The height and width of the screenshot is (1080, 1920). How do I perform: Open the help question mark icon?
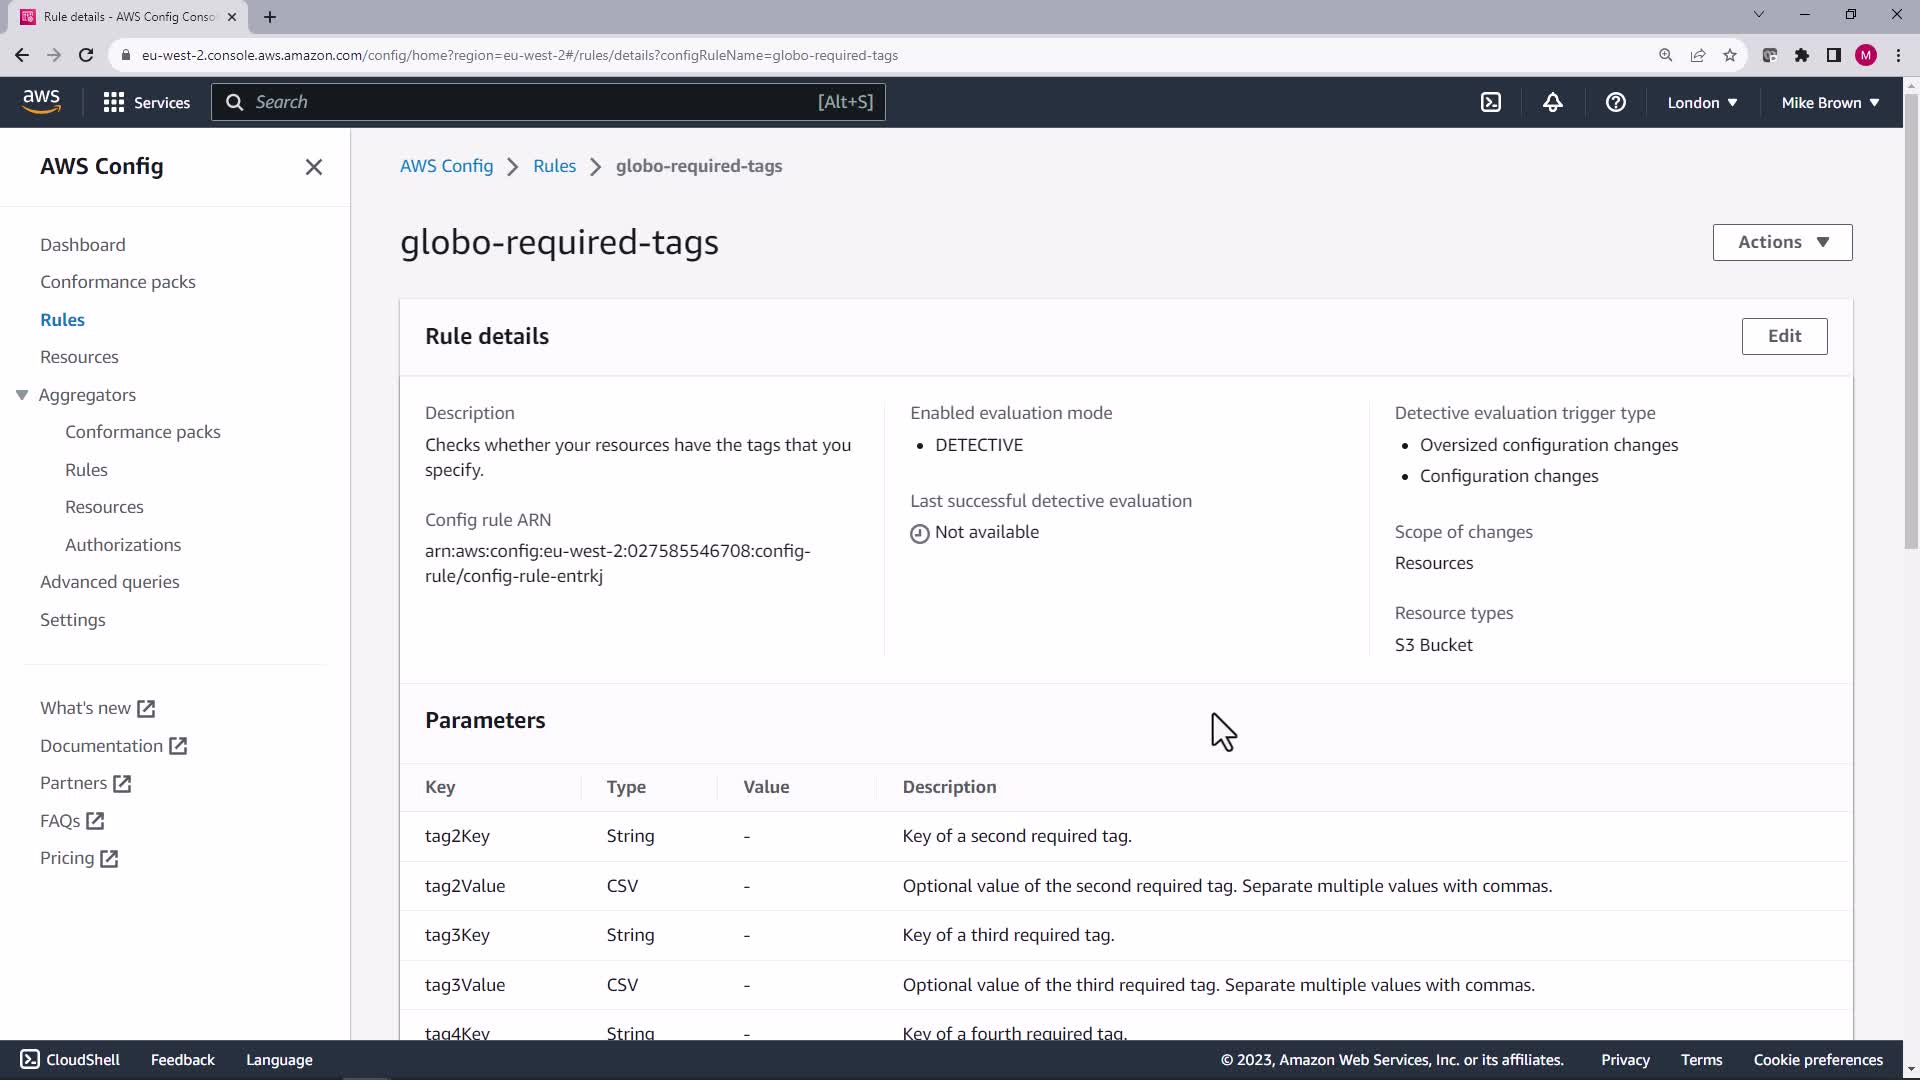point(1615,102)
